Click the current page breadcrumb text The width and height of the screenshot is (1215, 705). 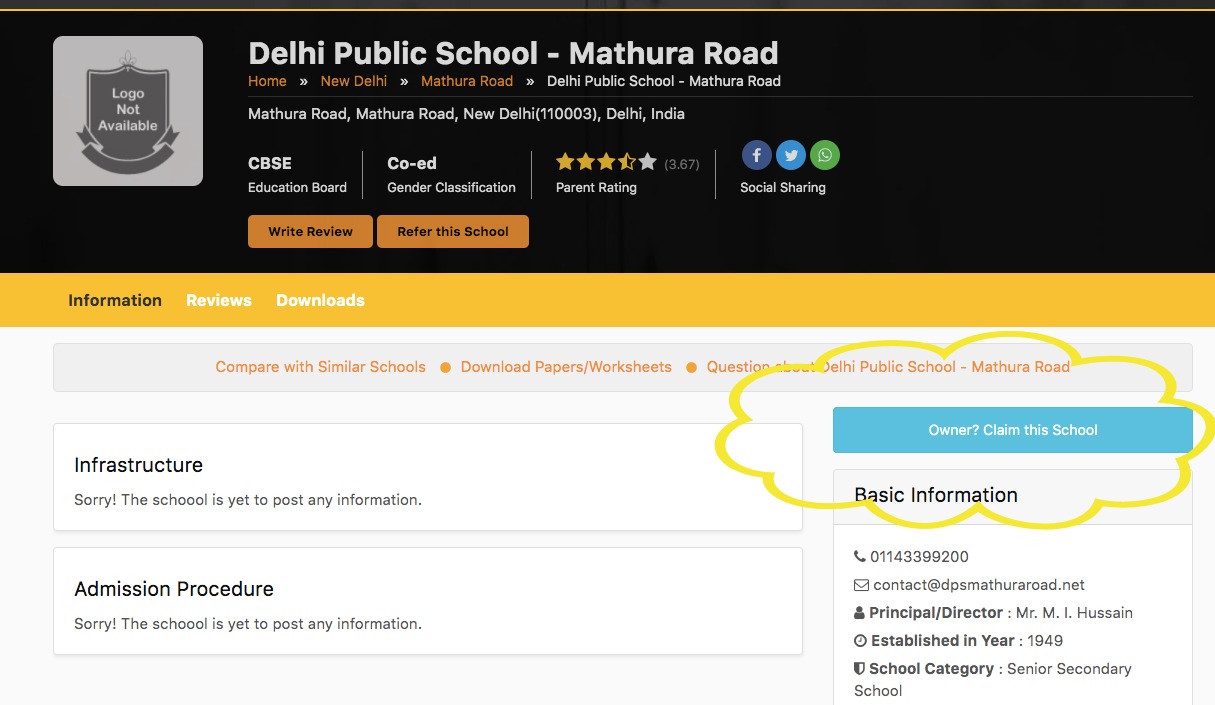coord(664,81)
